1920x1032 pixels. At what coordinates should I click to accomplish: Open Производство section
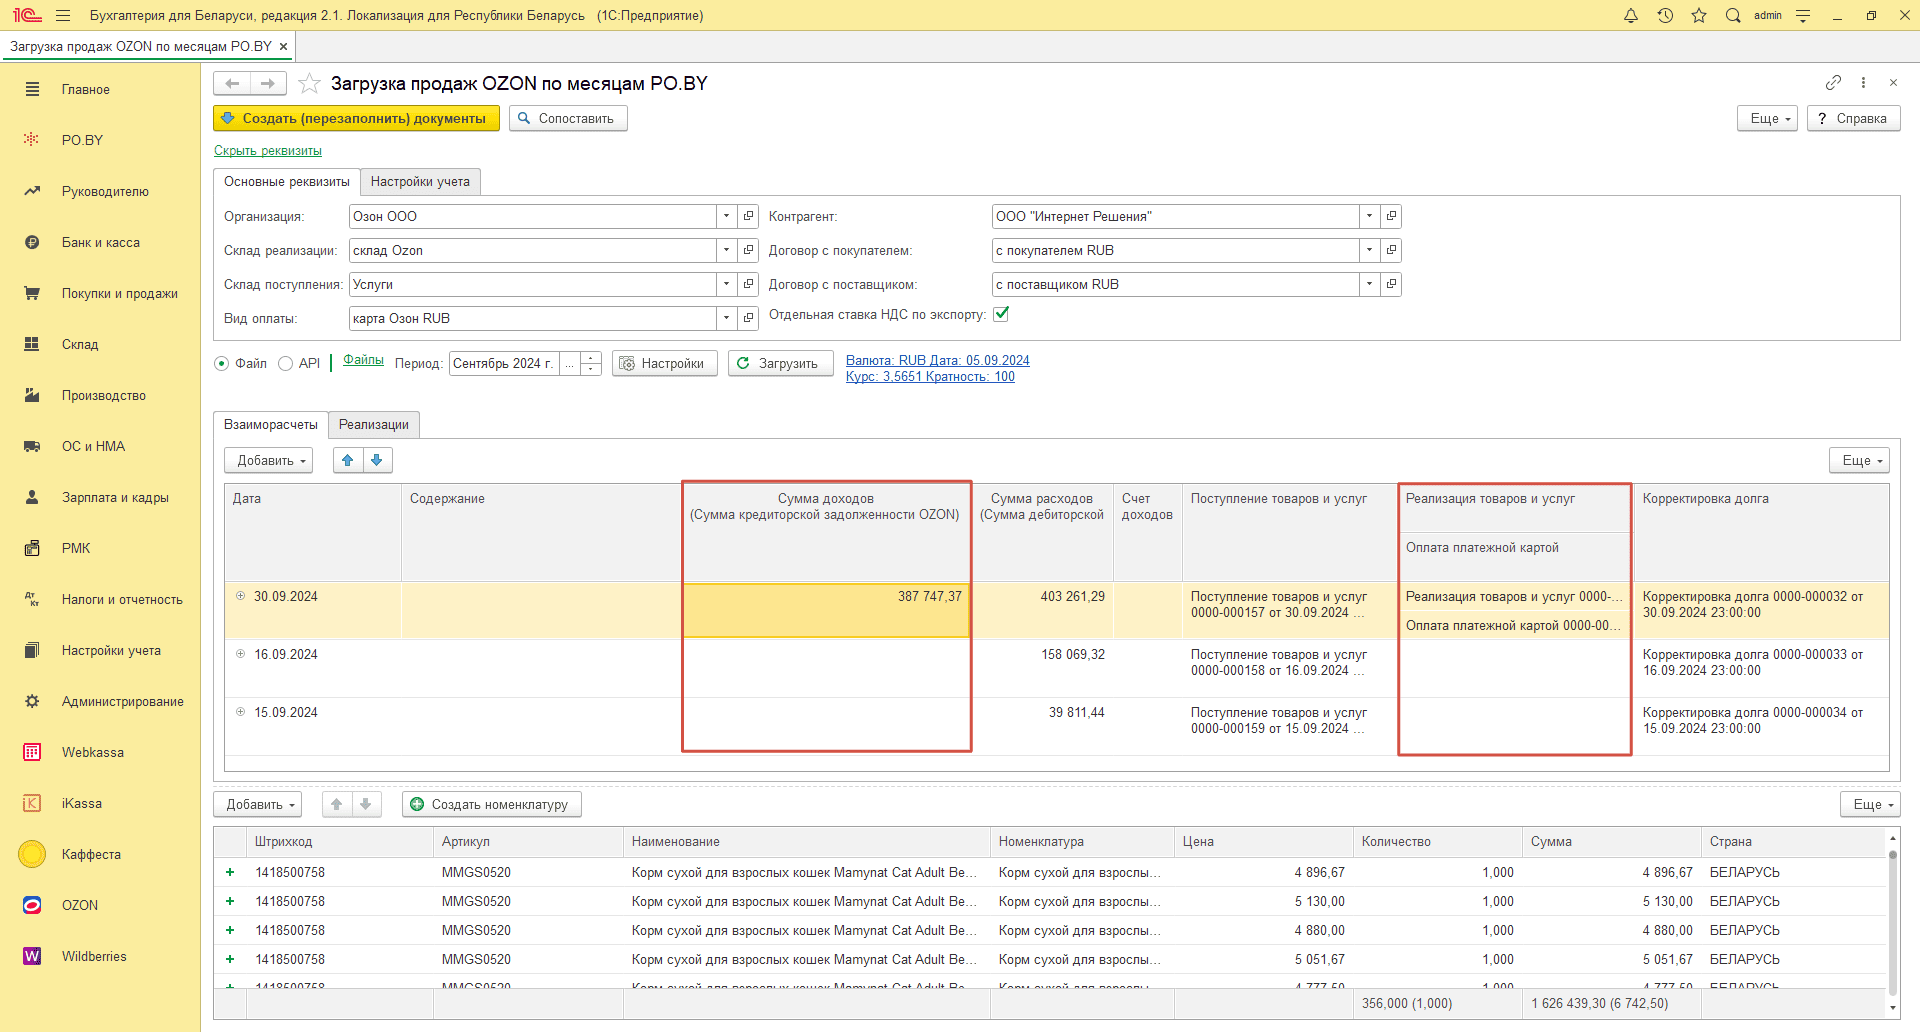103,395
